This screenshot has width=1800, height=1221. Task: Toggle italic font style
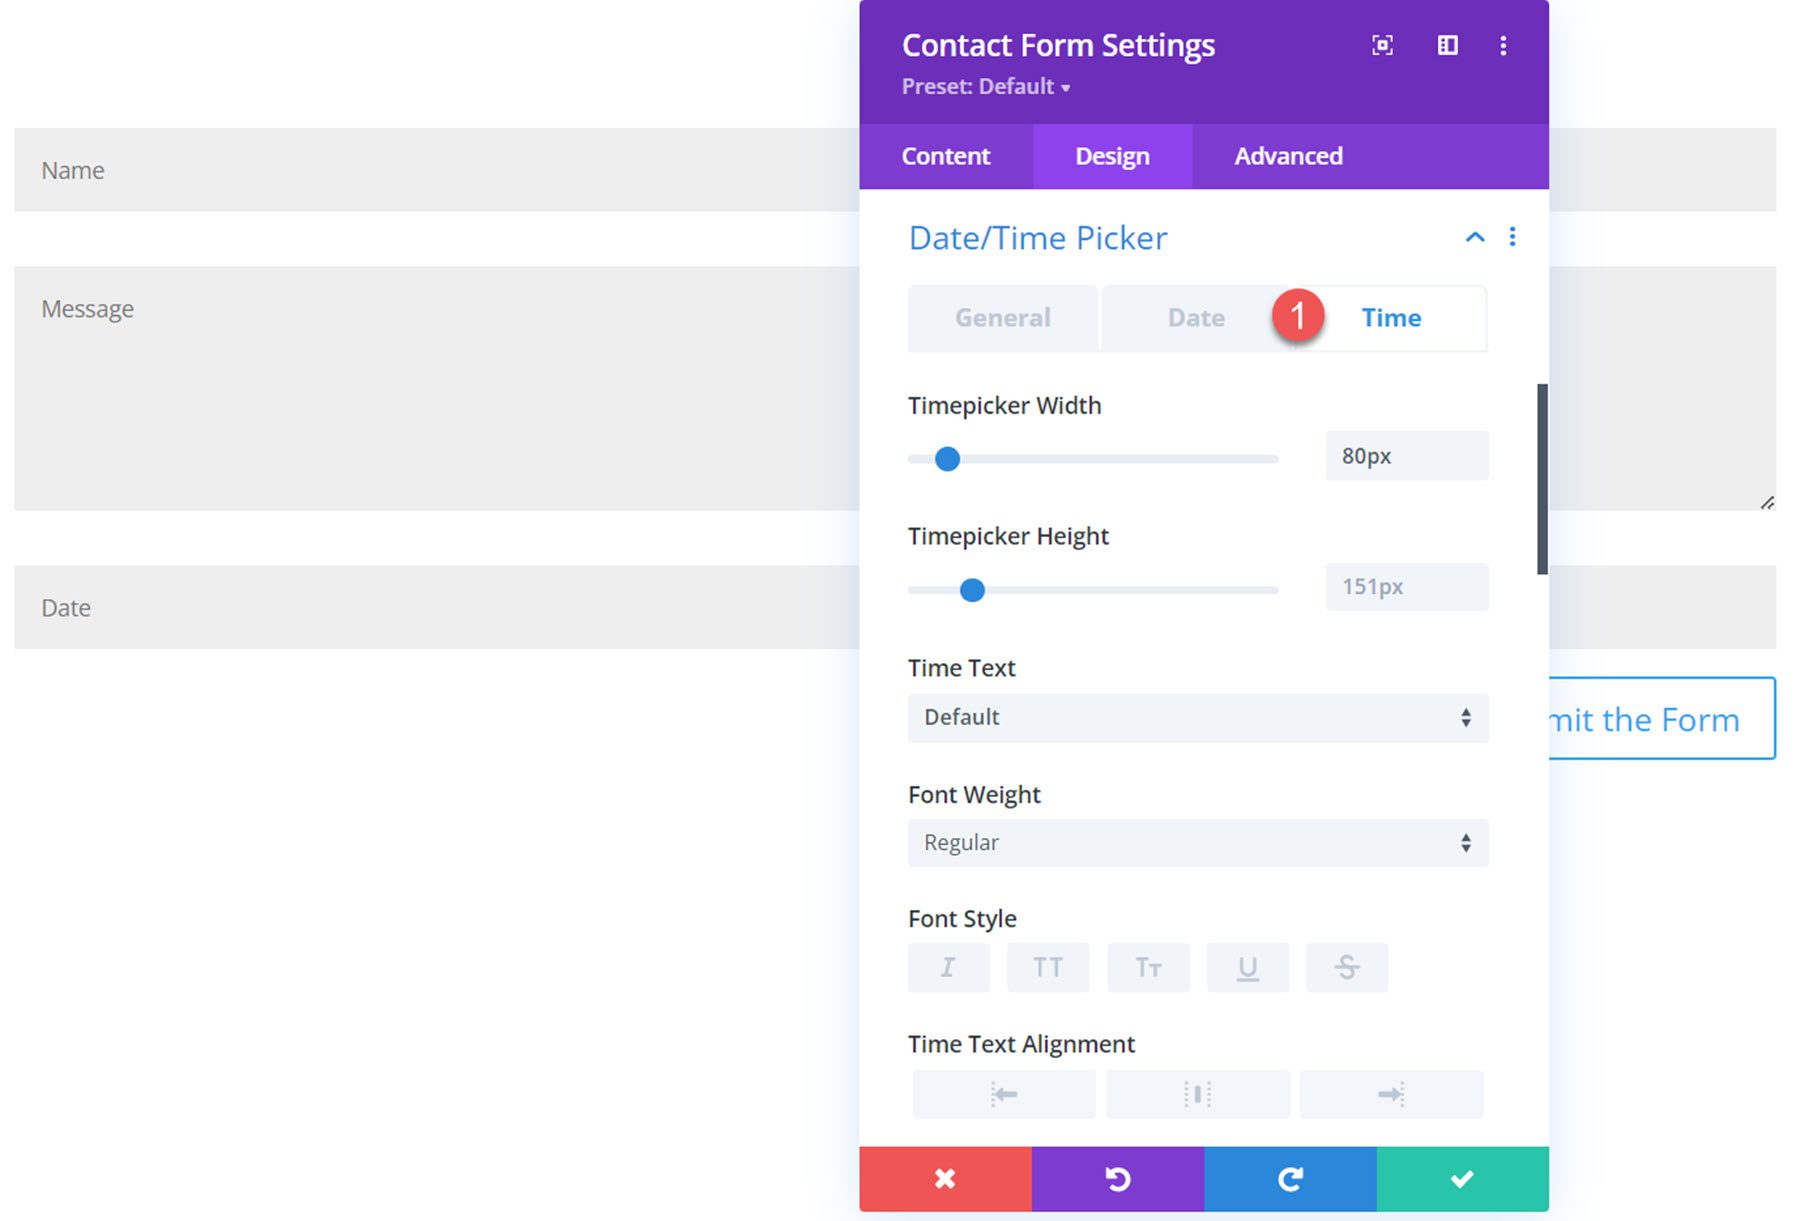coord(948,967)
